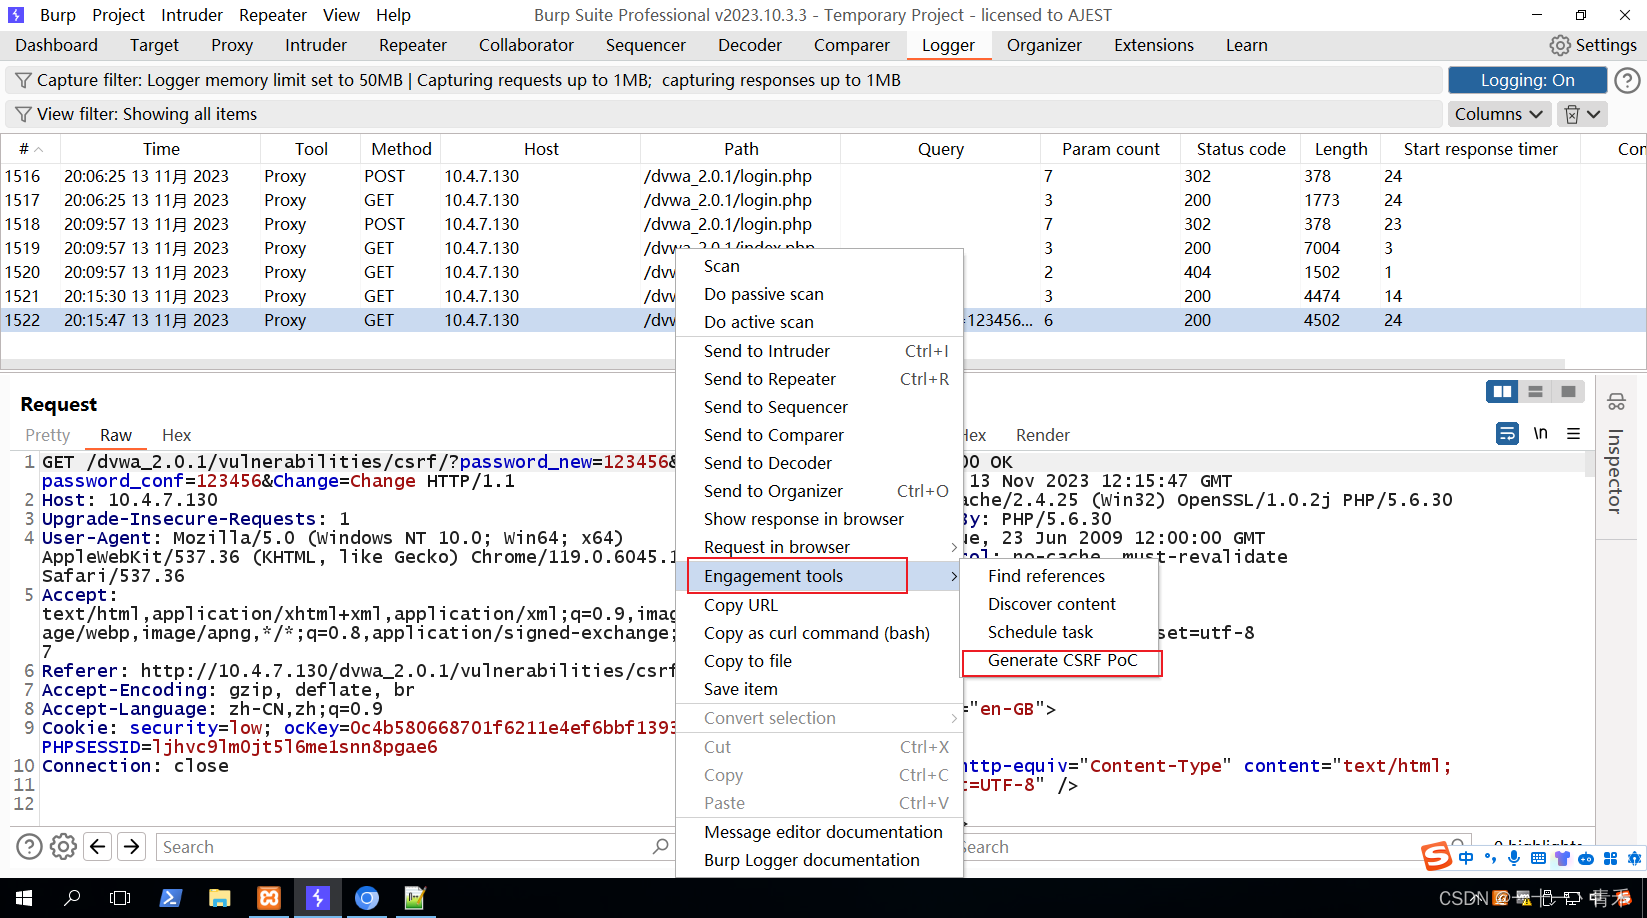Open Sogou input method tray icon
Image resolution: width=1647 pixels, height=918 pixels.
click(x=1436, y=857)
